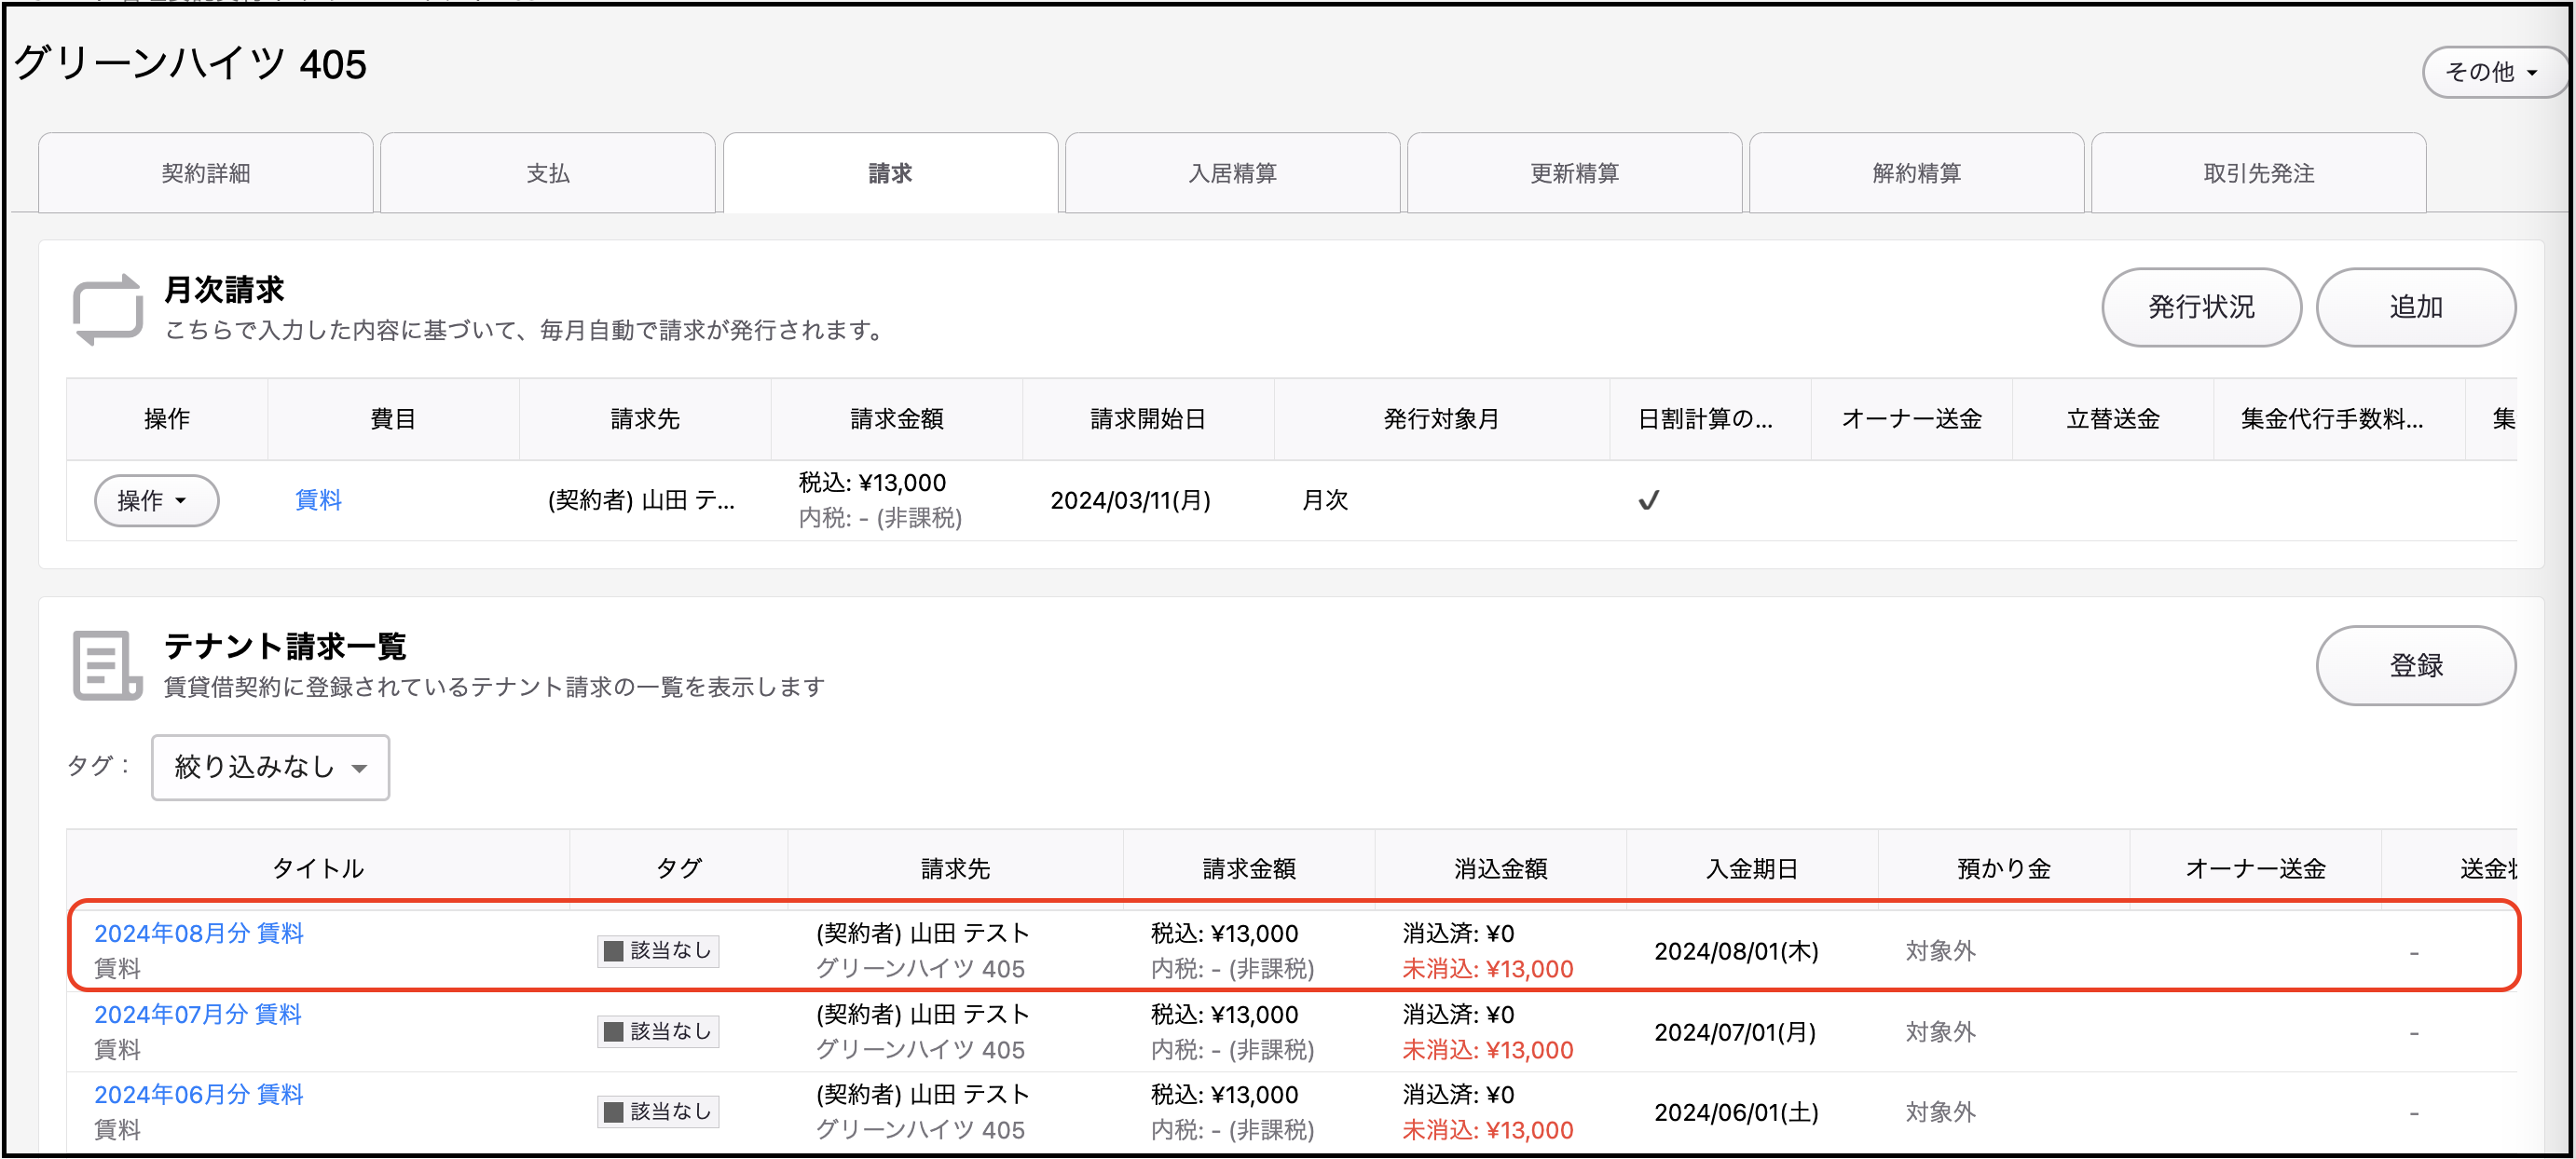Click the monthly billing repeat icon
Viewport: 2576px width, 1159px height.
[107, 309]
